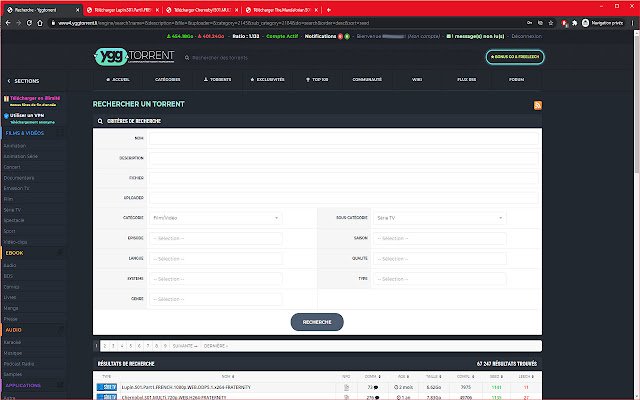Open the Navigation privée profile icon
The image size is (640, 400).
[x=585, y=23]
